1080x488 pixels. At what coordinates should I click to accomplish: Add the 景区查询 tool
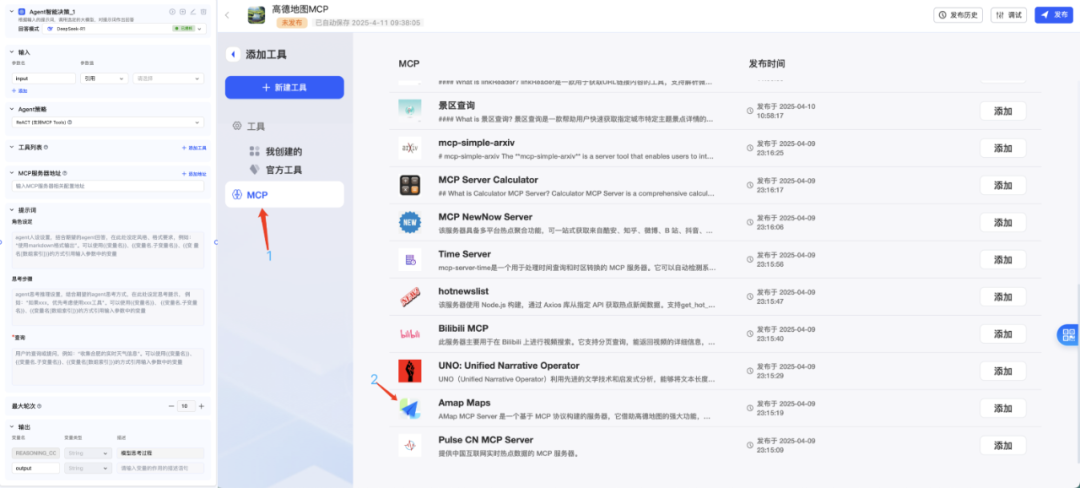(1003, 111)
